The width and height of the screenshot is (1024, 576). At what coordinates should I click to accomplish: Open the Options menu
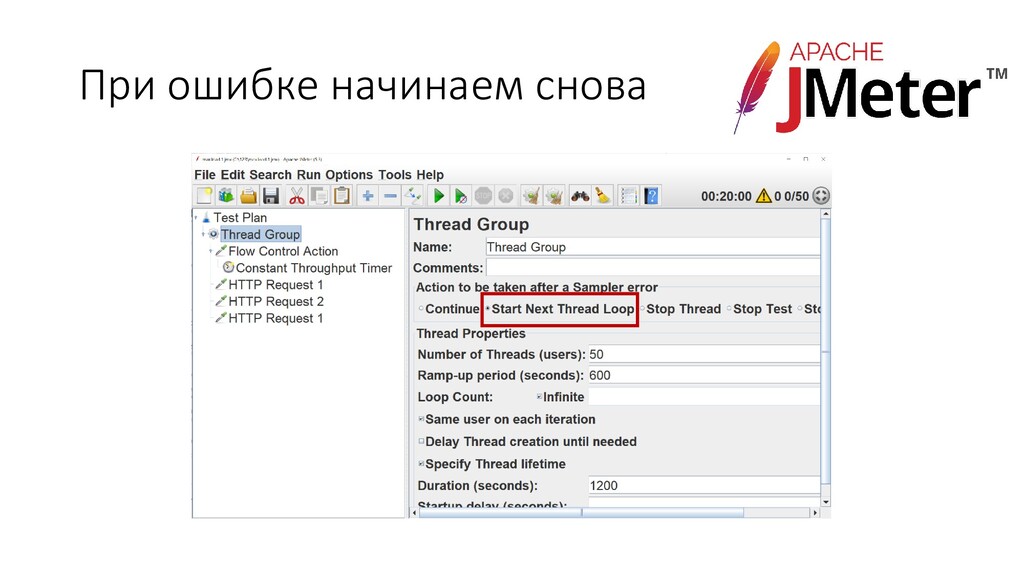point(349,174)
